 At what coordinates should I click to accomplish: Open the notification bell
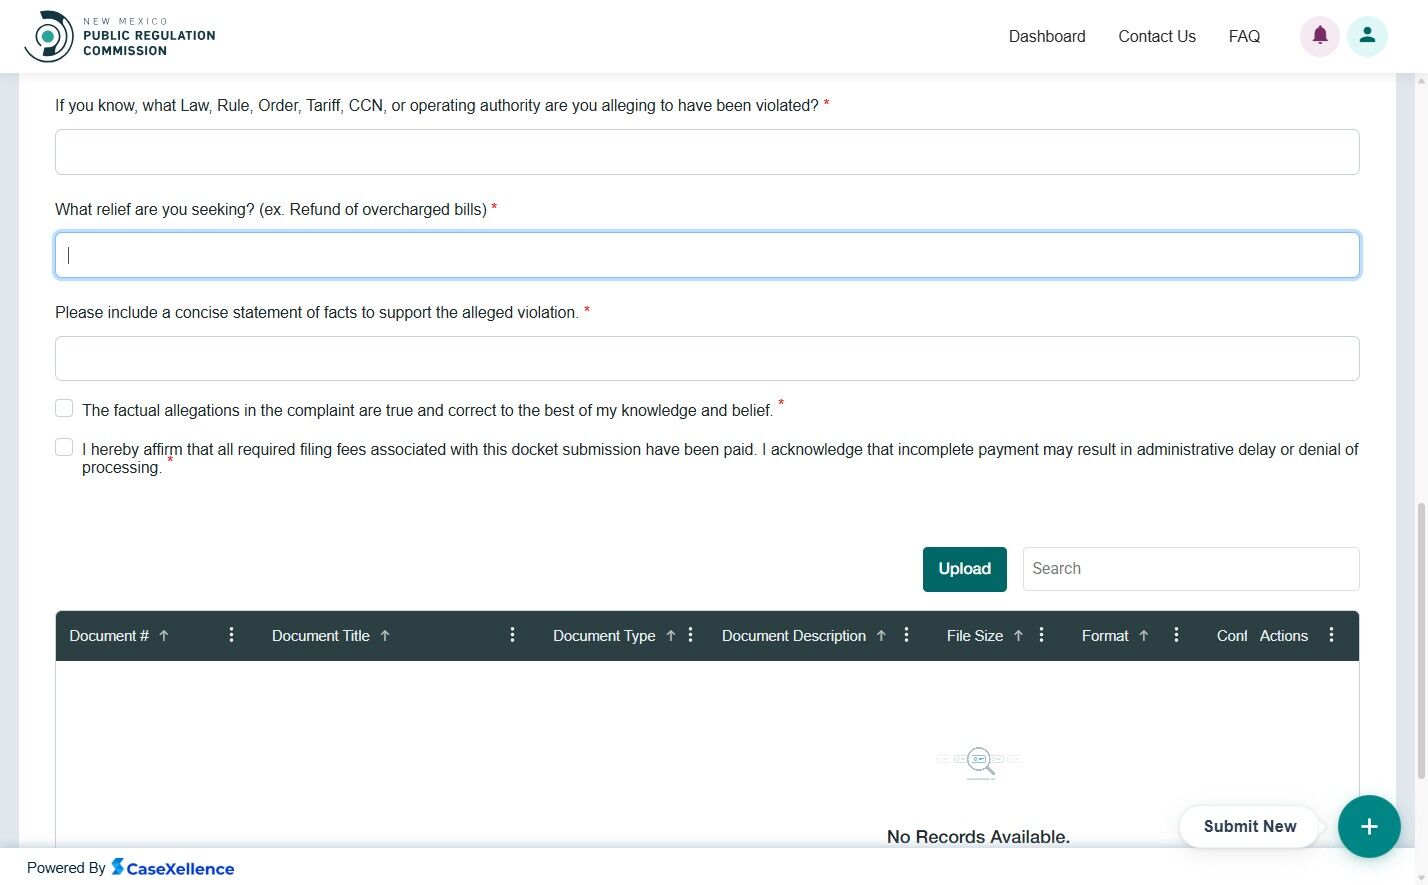[1319, 36]
